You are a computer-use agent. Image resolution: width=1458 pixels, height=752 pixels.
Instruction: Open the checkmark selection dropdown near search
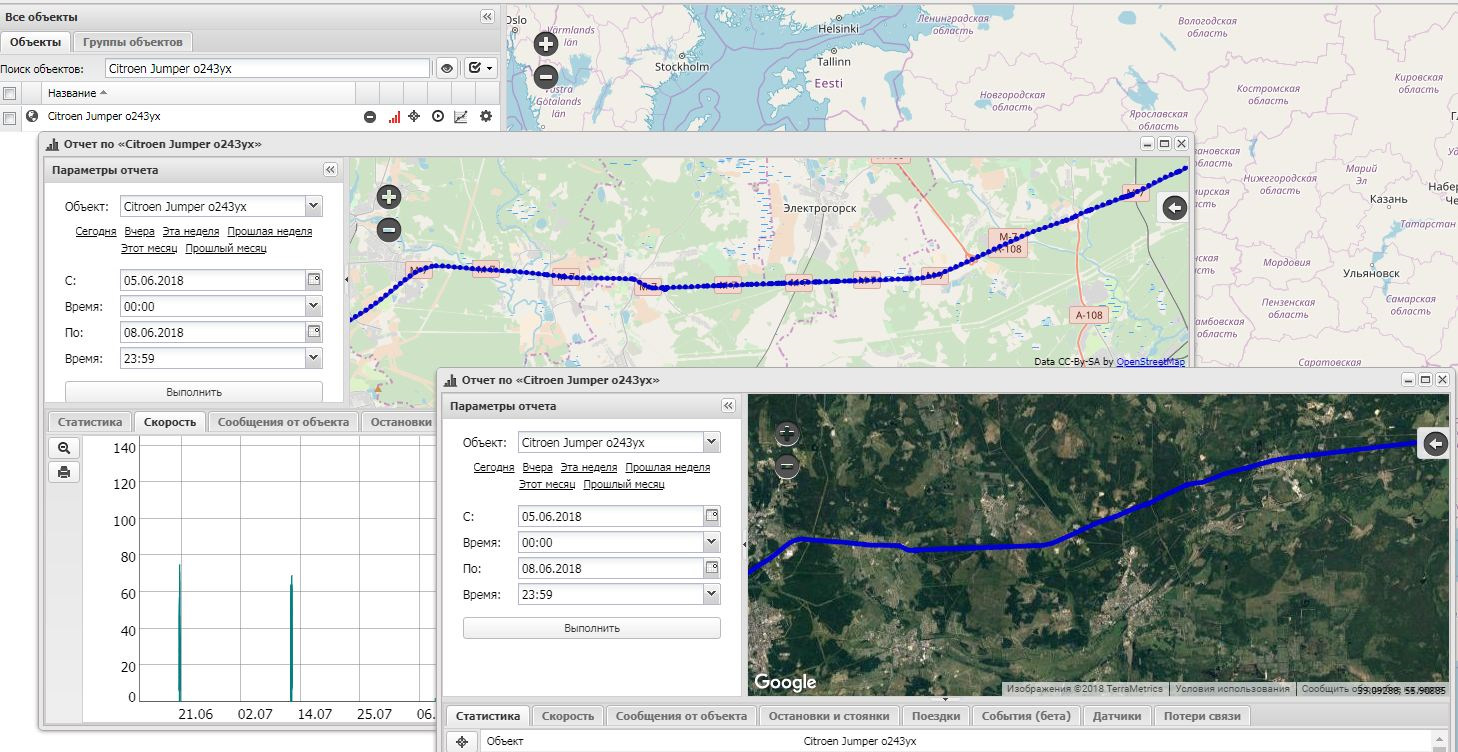(x=480, y=68)
